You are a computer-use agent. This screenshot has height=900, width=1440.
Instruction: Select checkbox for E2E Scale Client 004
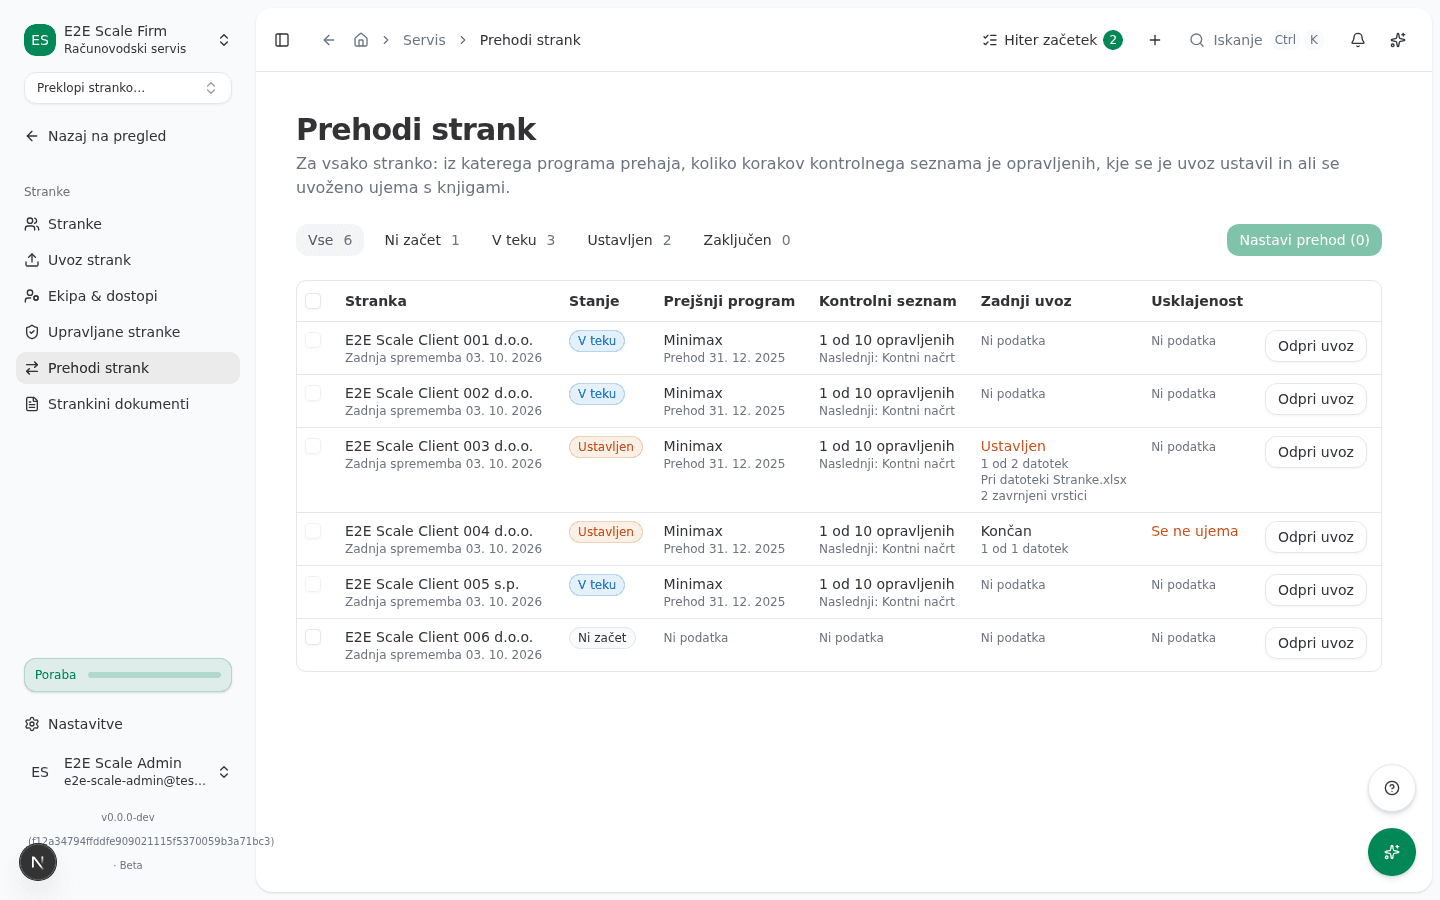[x=313, y=531]
